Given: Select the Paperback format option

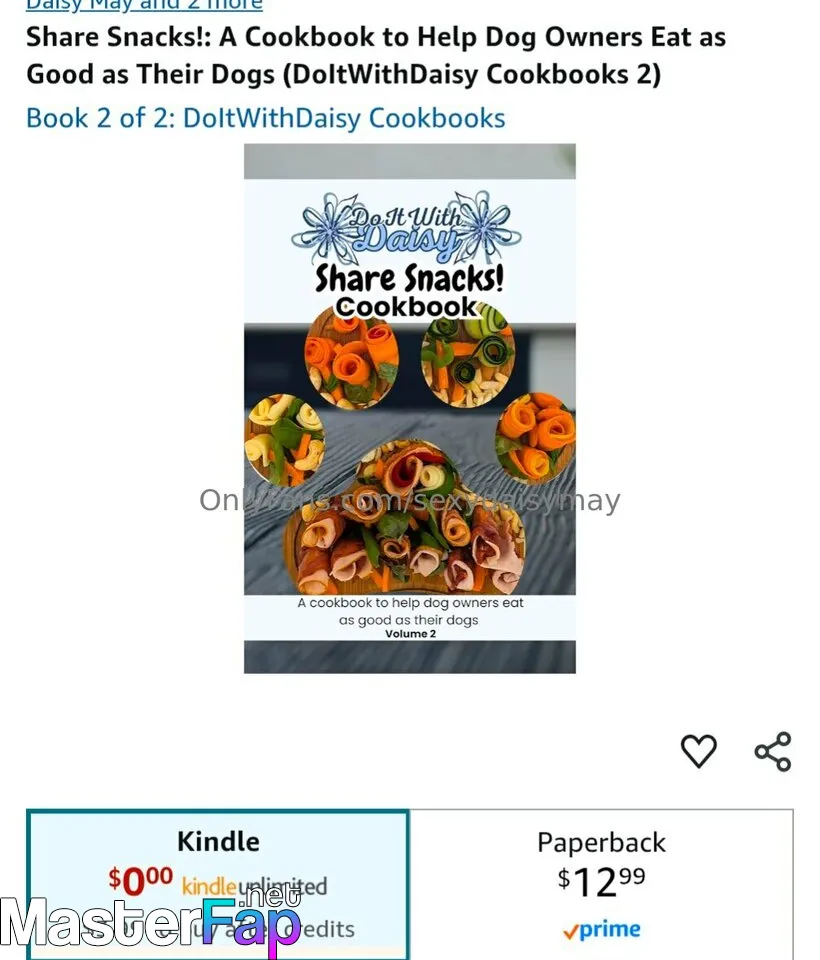Looking at the screenshot, I should point(601,884).
